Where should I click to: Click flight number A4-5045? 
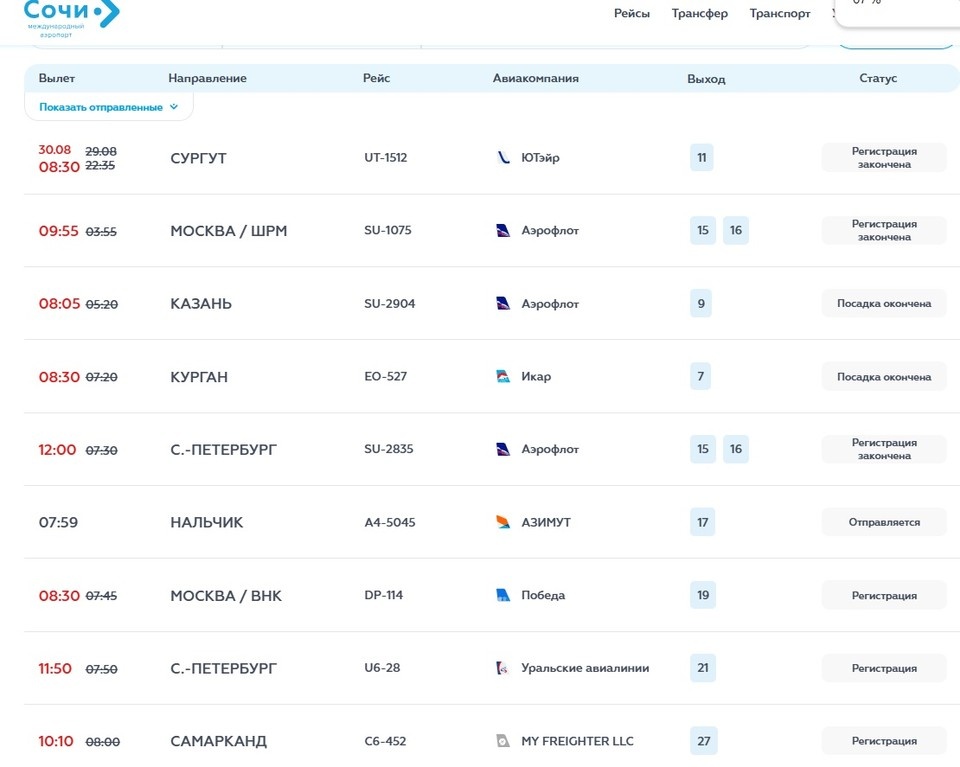[x=390, y=522]
